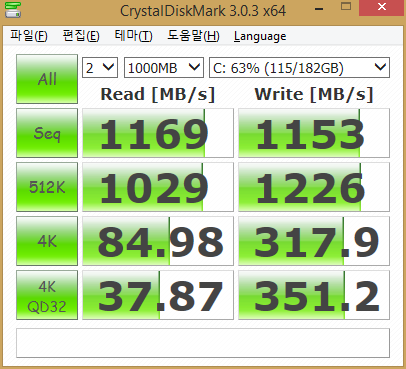Screen dimensions: 406x369
Task: Start the 512K benchmark test
Action: pyautogui.click(x=47, y=187)
